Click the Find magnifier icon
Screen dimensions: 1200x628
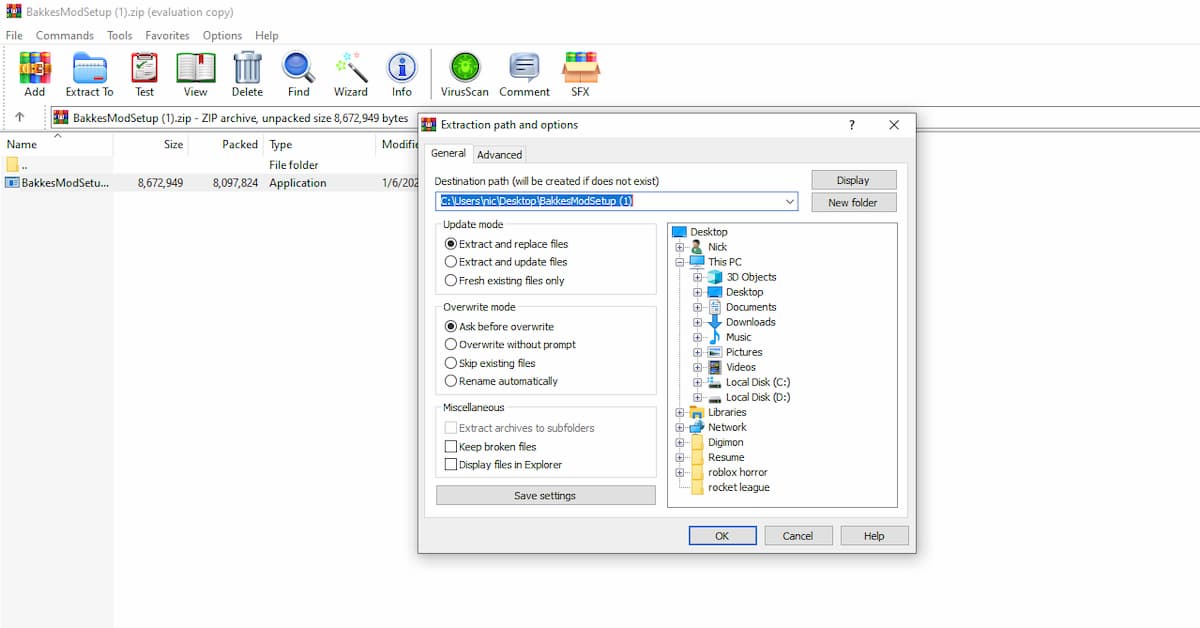pos(298,74)
